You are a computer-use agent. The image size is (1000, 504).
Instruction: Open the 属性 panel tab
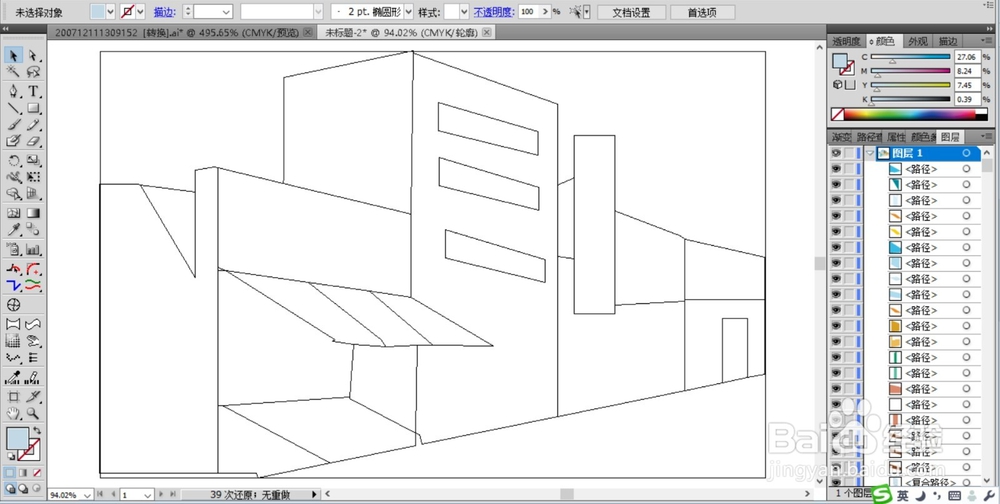click(x=896, y=137)
